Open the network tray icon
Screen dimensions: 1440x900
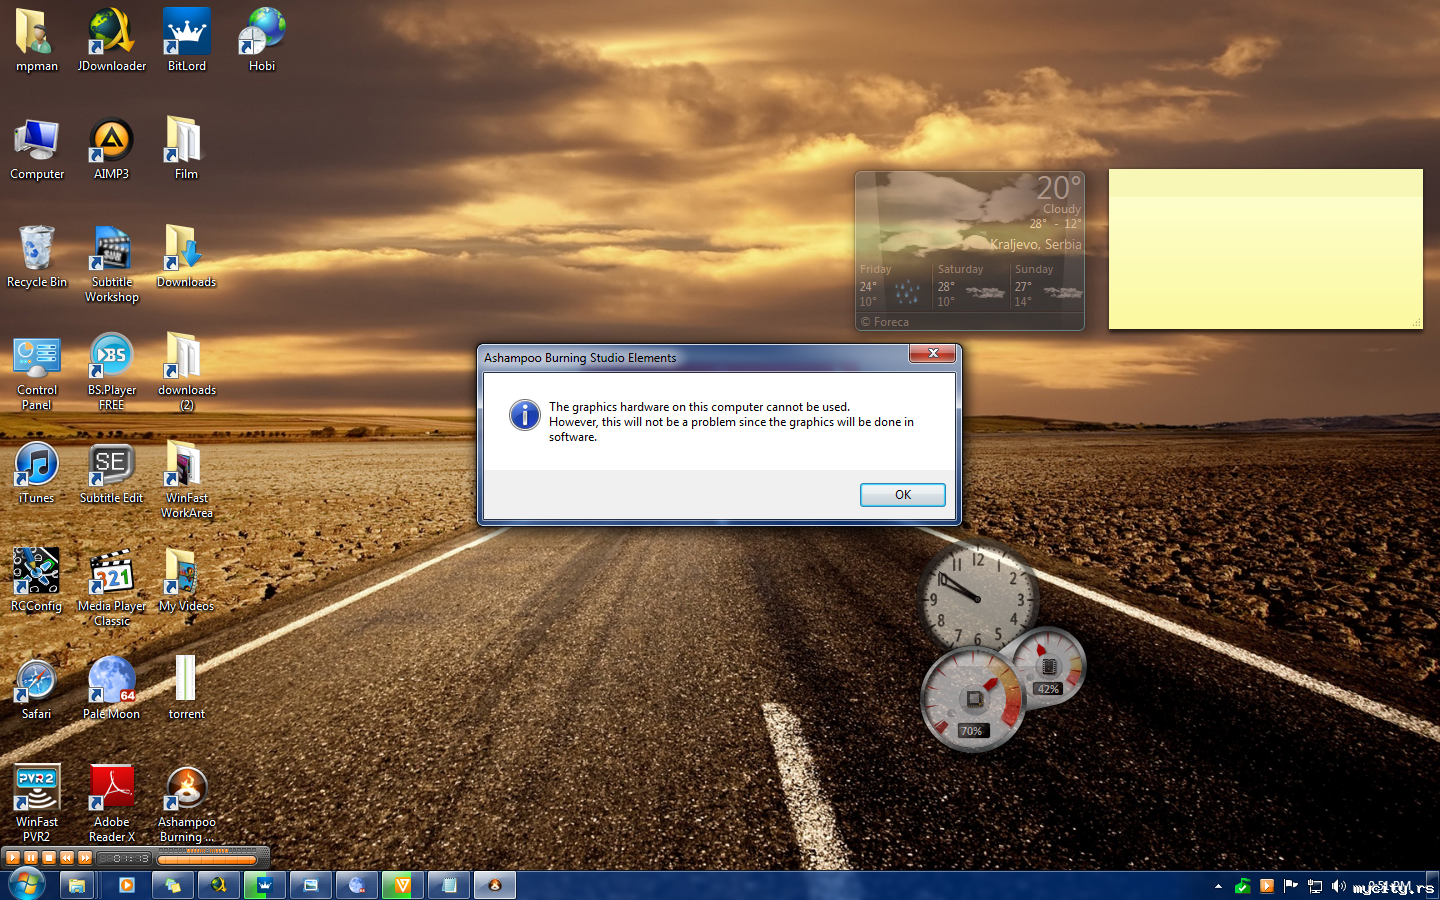point(1315,886)
